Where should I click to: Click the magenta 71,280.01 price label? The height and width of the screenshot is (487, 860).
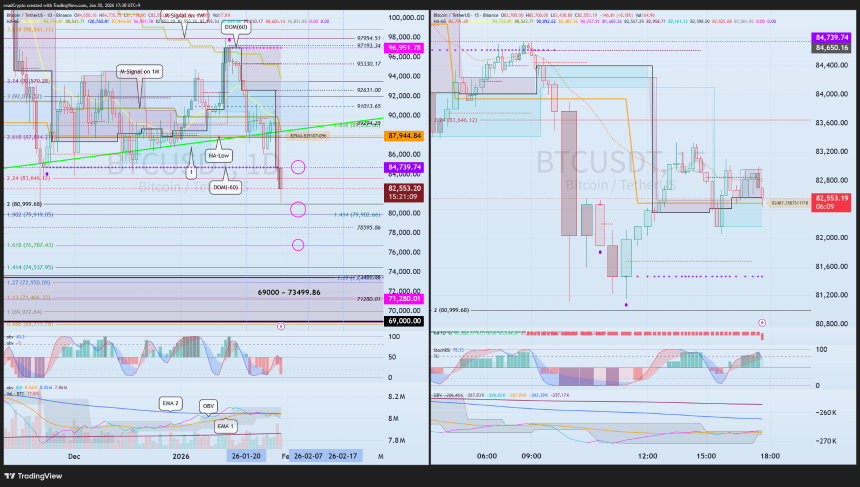pos(405,299)
